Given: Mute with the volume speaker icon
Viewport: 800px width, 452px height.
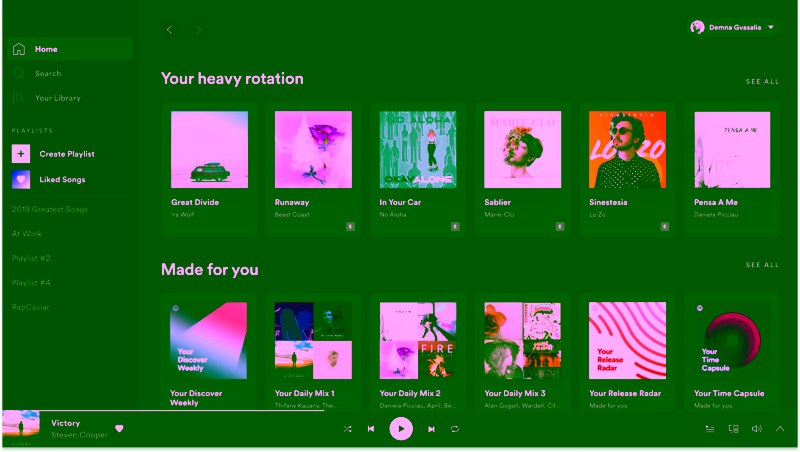Looking at the screenshot, I should 757,429.
